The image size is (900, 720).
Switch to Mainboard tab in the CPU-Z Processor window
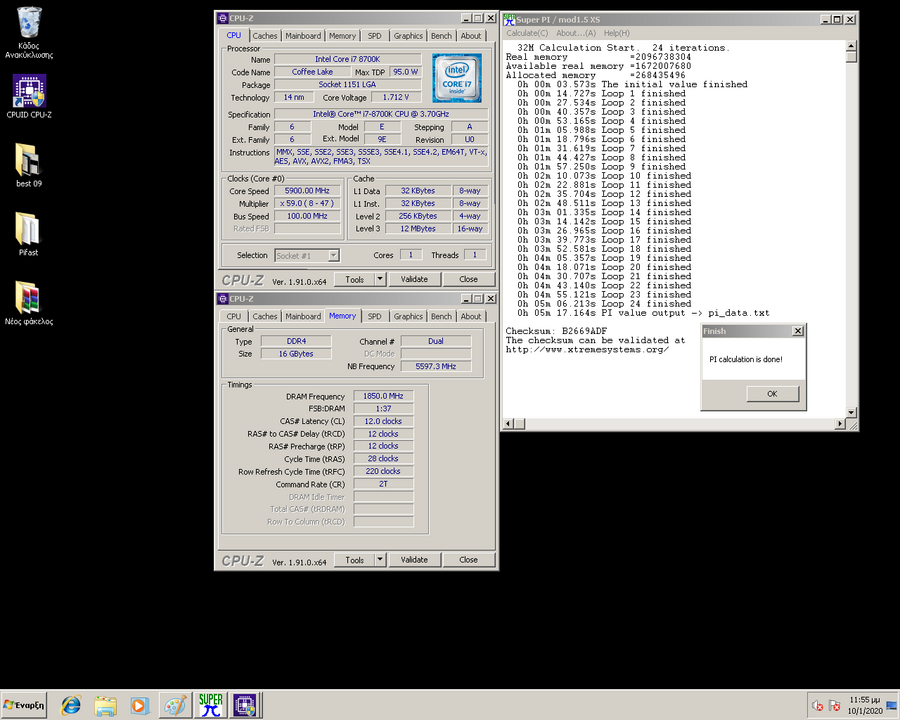click(x=303, y=36)
